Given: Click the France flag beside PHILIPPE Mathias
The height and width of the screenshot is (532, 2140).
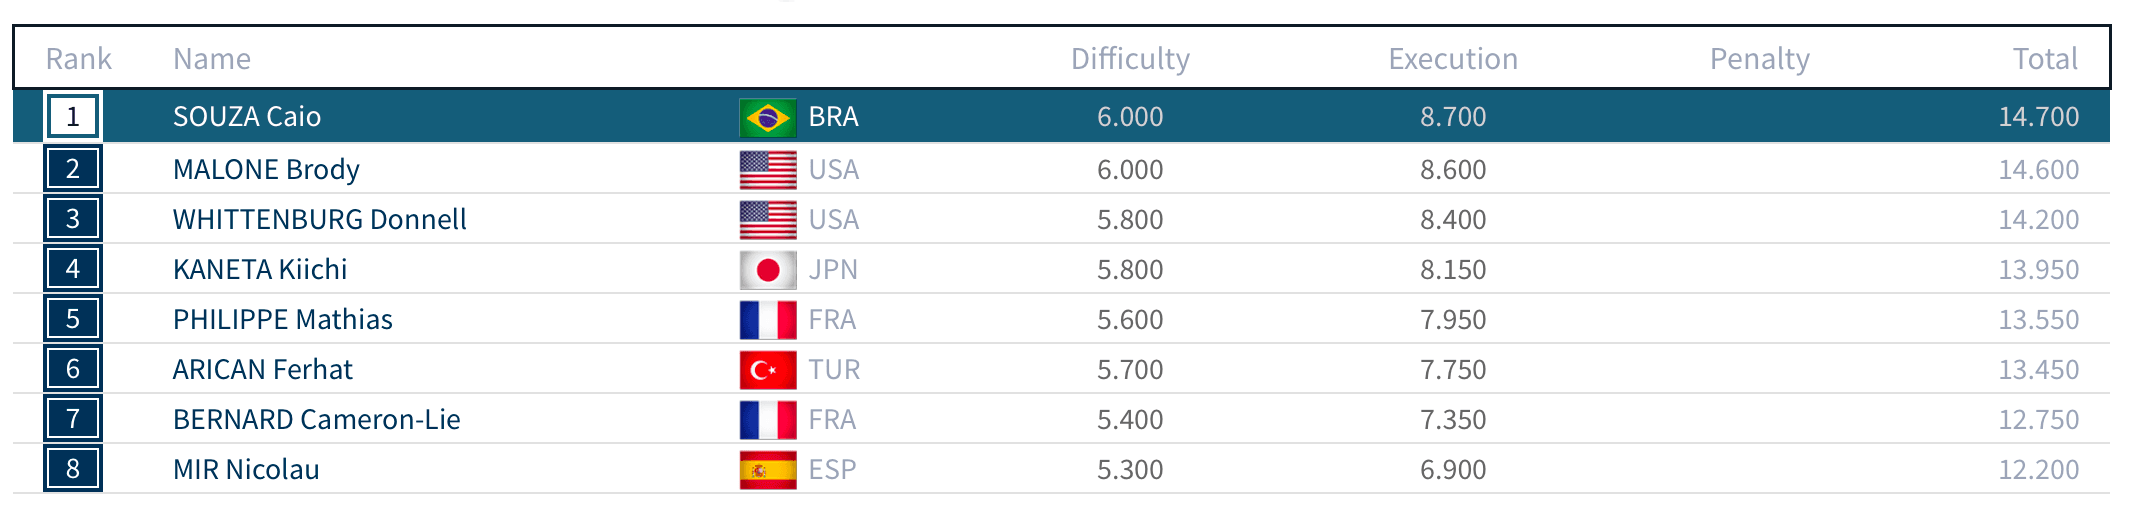Looking at the screenshot, I should tap(768, 320).
